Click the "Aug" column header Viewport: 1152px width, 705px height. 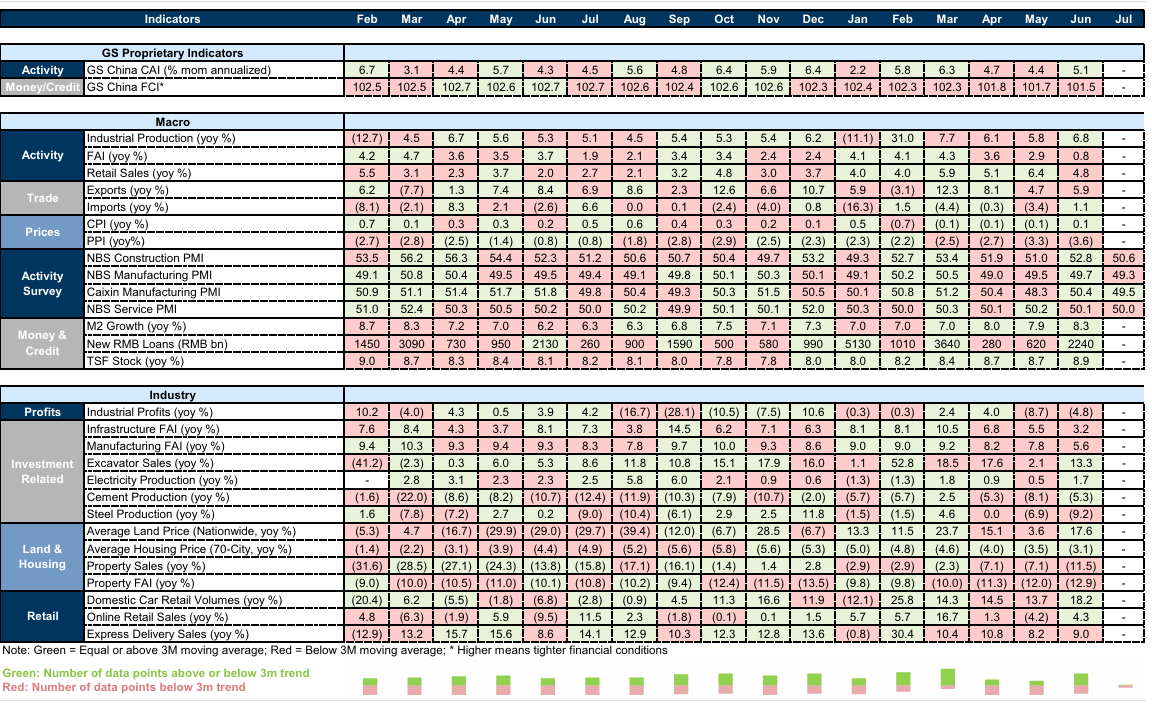tap(634, 19)
